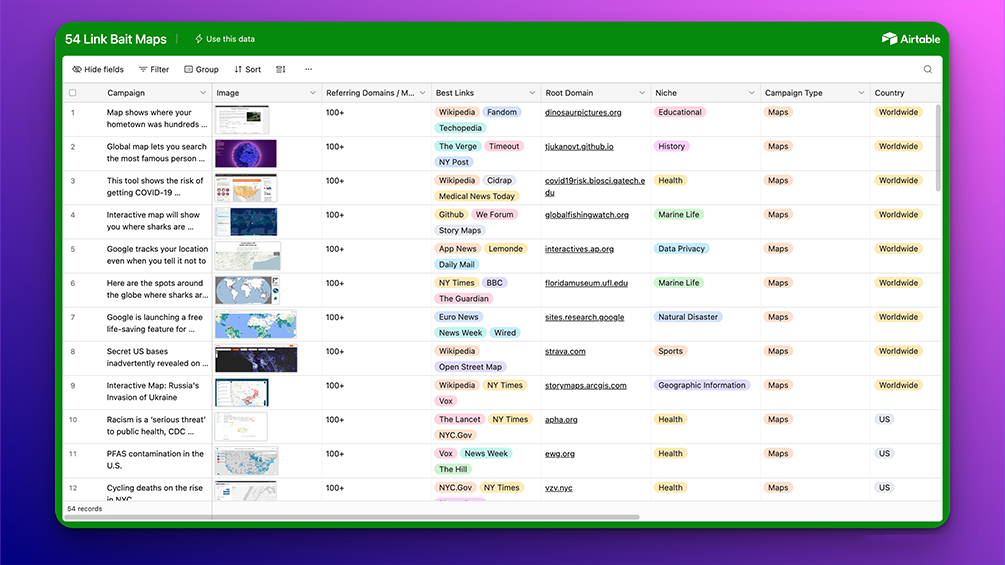The image size is (1005, 565).
Task: Select campaign 'Interactive Map: Russia's Invasion of Ukraine'
Action: pos(153,391)
